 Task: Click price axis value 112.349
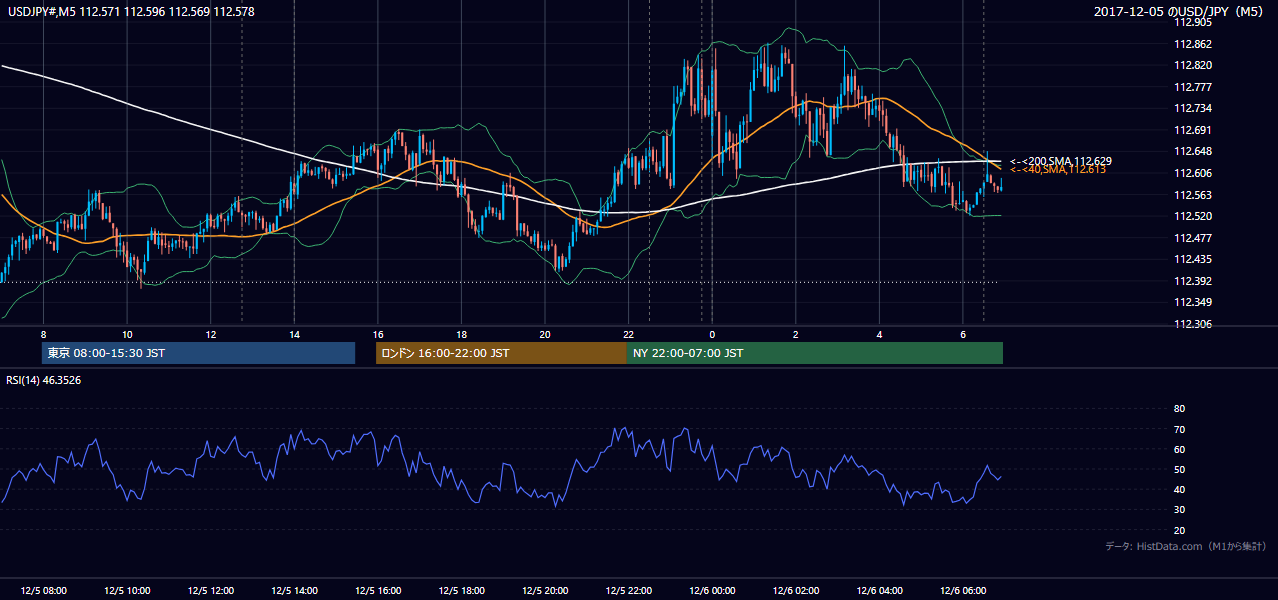(x=1194, y=302)
